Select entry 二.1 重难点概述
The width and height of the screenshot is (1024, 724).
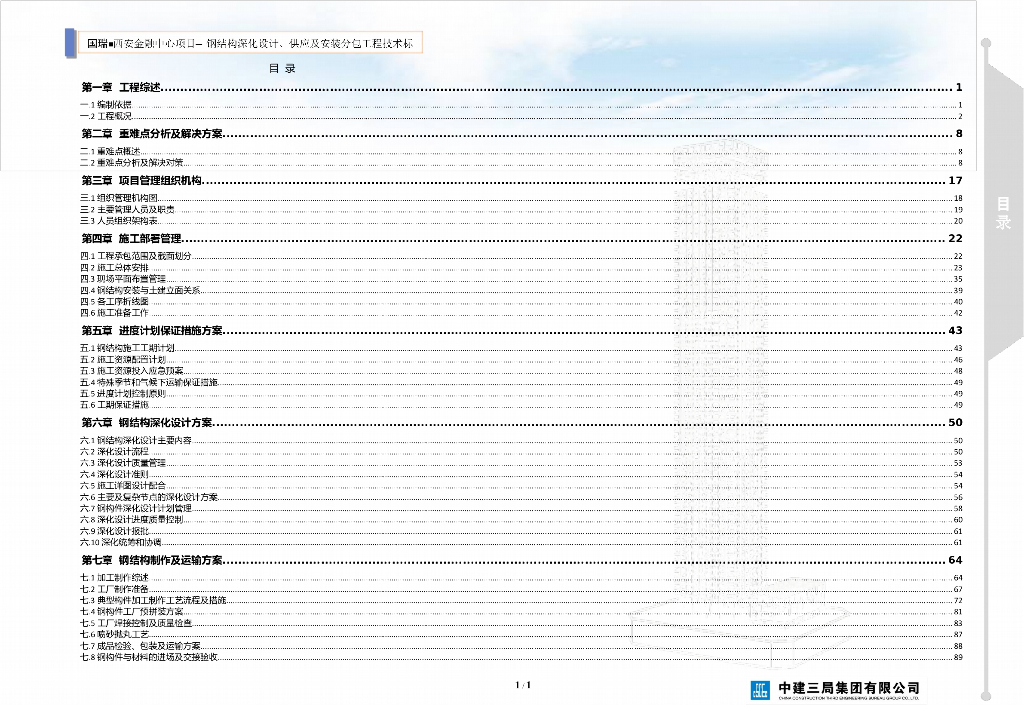[521, 151]
